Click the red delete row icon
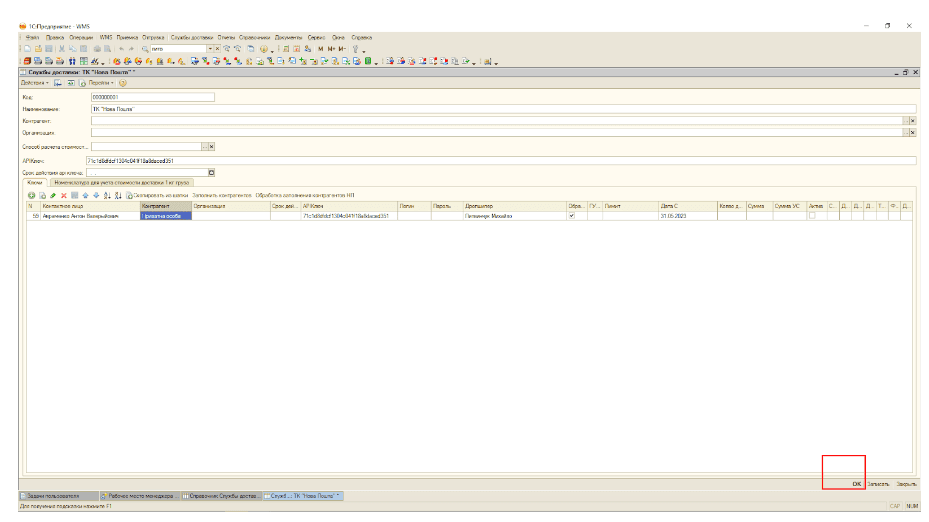 coord(62,195)
